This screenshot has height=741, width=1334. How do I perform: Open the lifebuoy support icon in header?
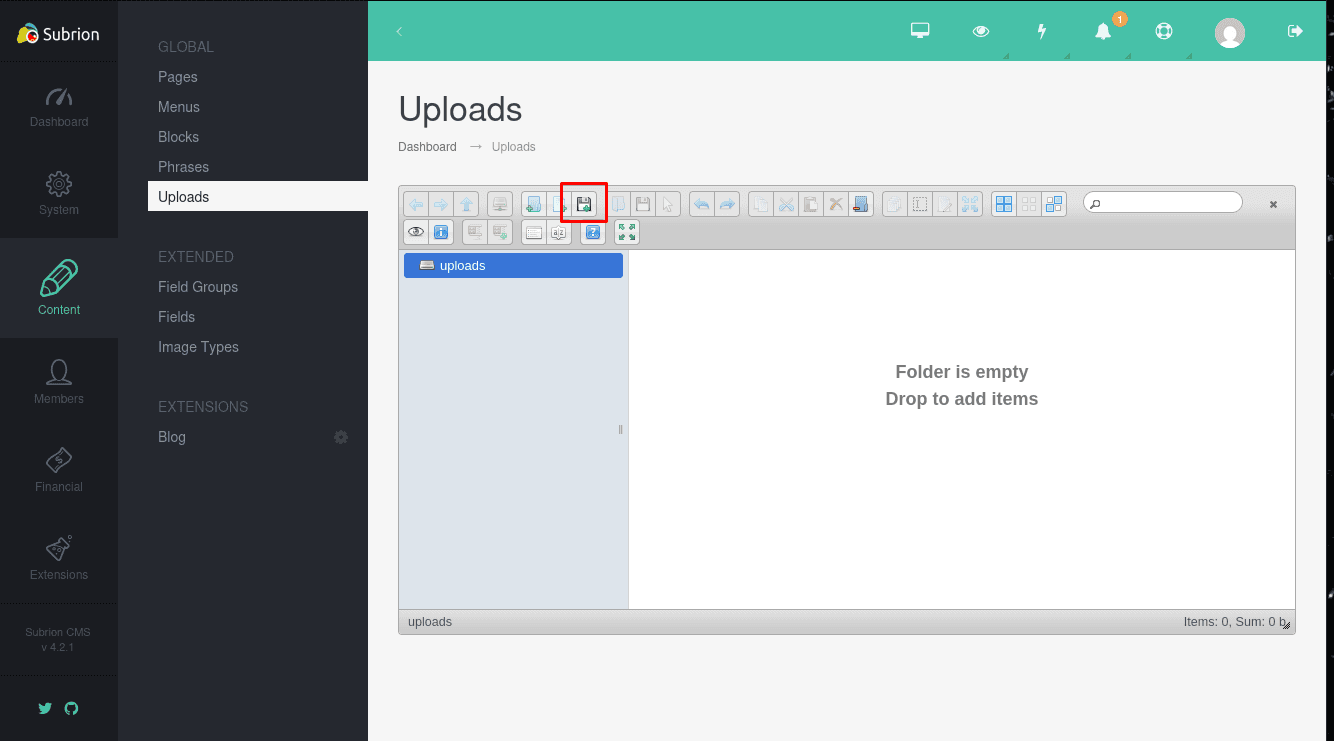1163,31
